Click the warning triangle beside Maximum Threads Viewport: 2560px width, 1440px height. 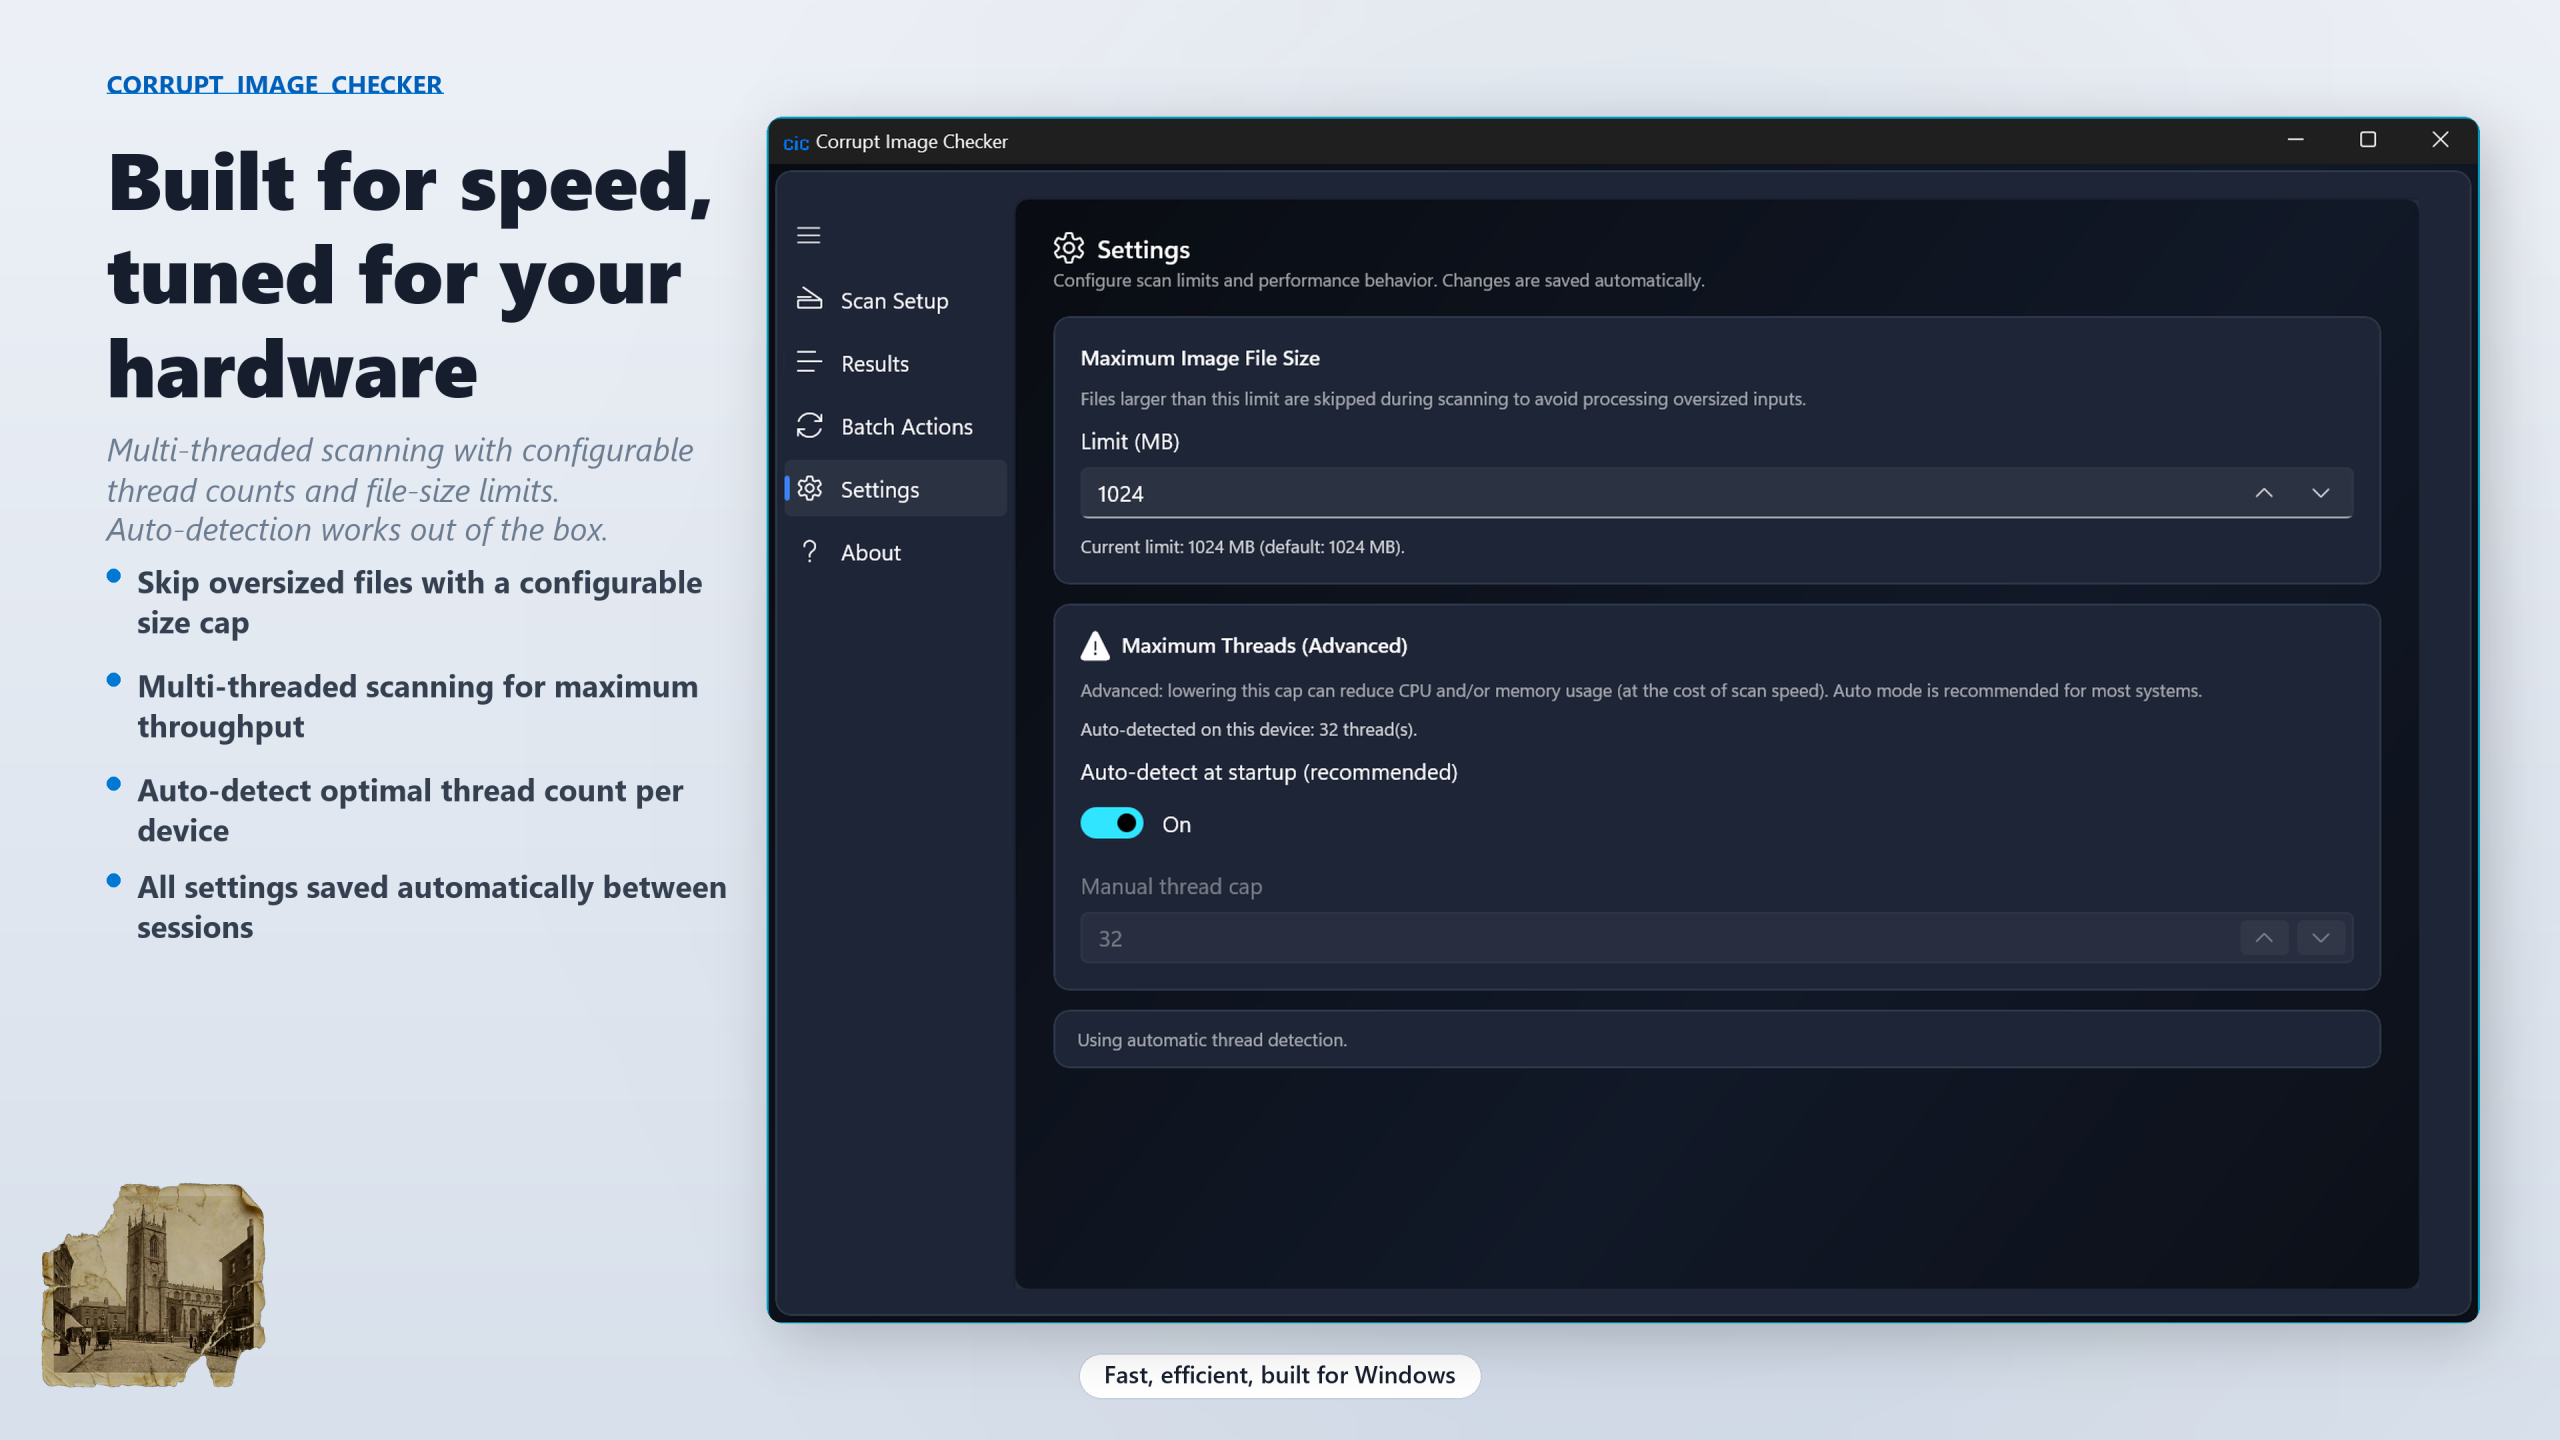1095,646
